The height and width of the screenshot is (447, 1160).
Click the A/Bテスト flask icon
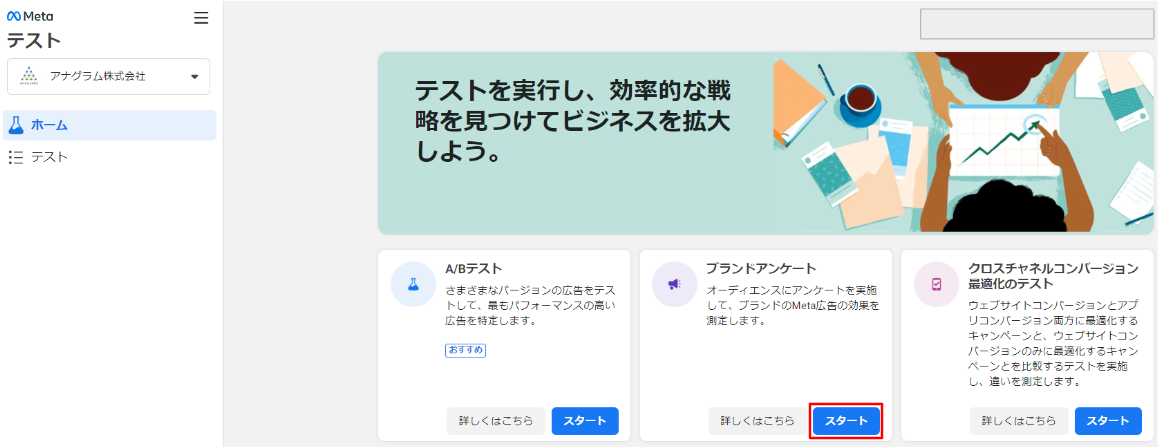tap(412, 285)
